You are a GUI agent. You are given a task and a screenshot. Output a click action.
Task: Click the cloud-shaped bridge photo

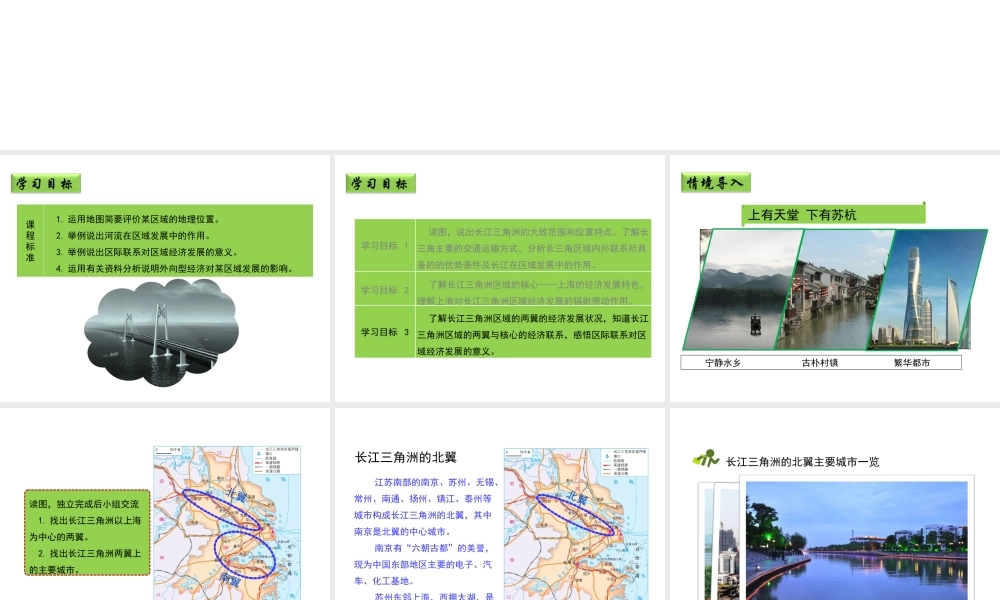(161, 332)
